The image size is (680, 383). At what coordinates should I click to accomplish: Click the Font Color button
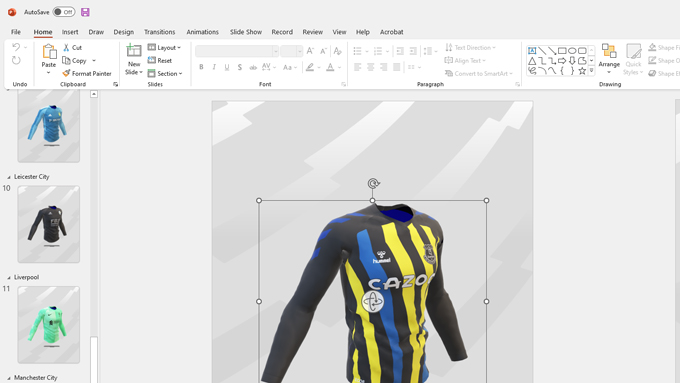[330, 67]
